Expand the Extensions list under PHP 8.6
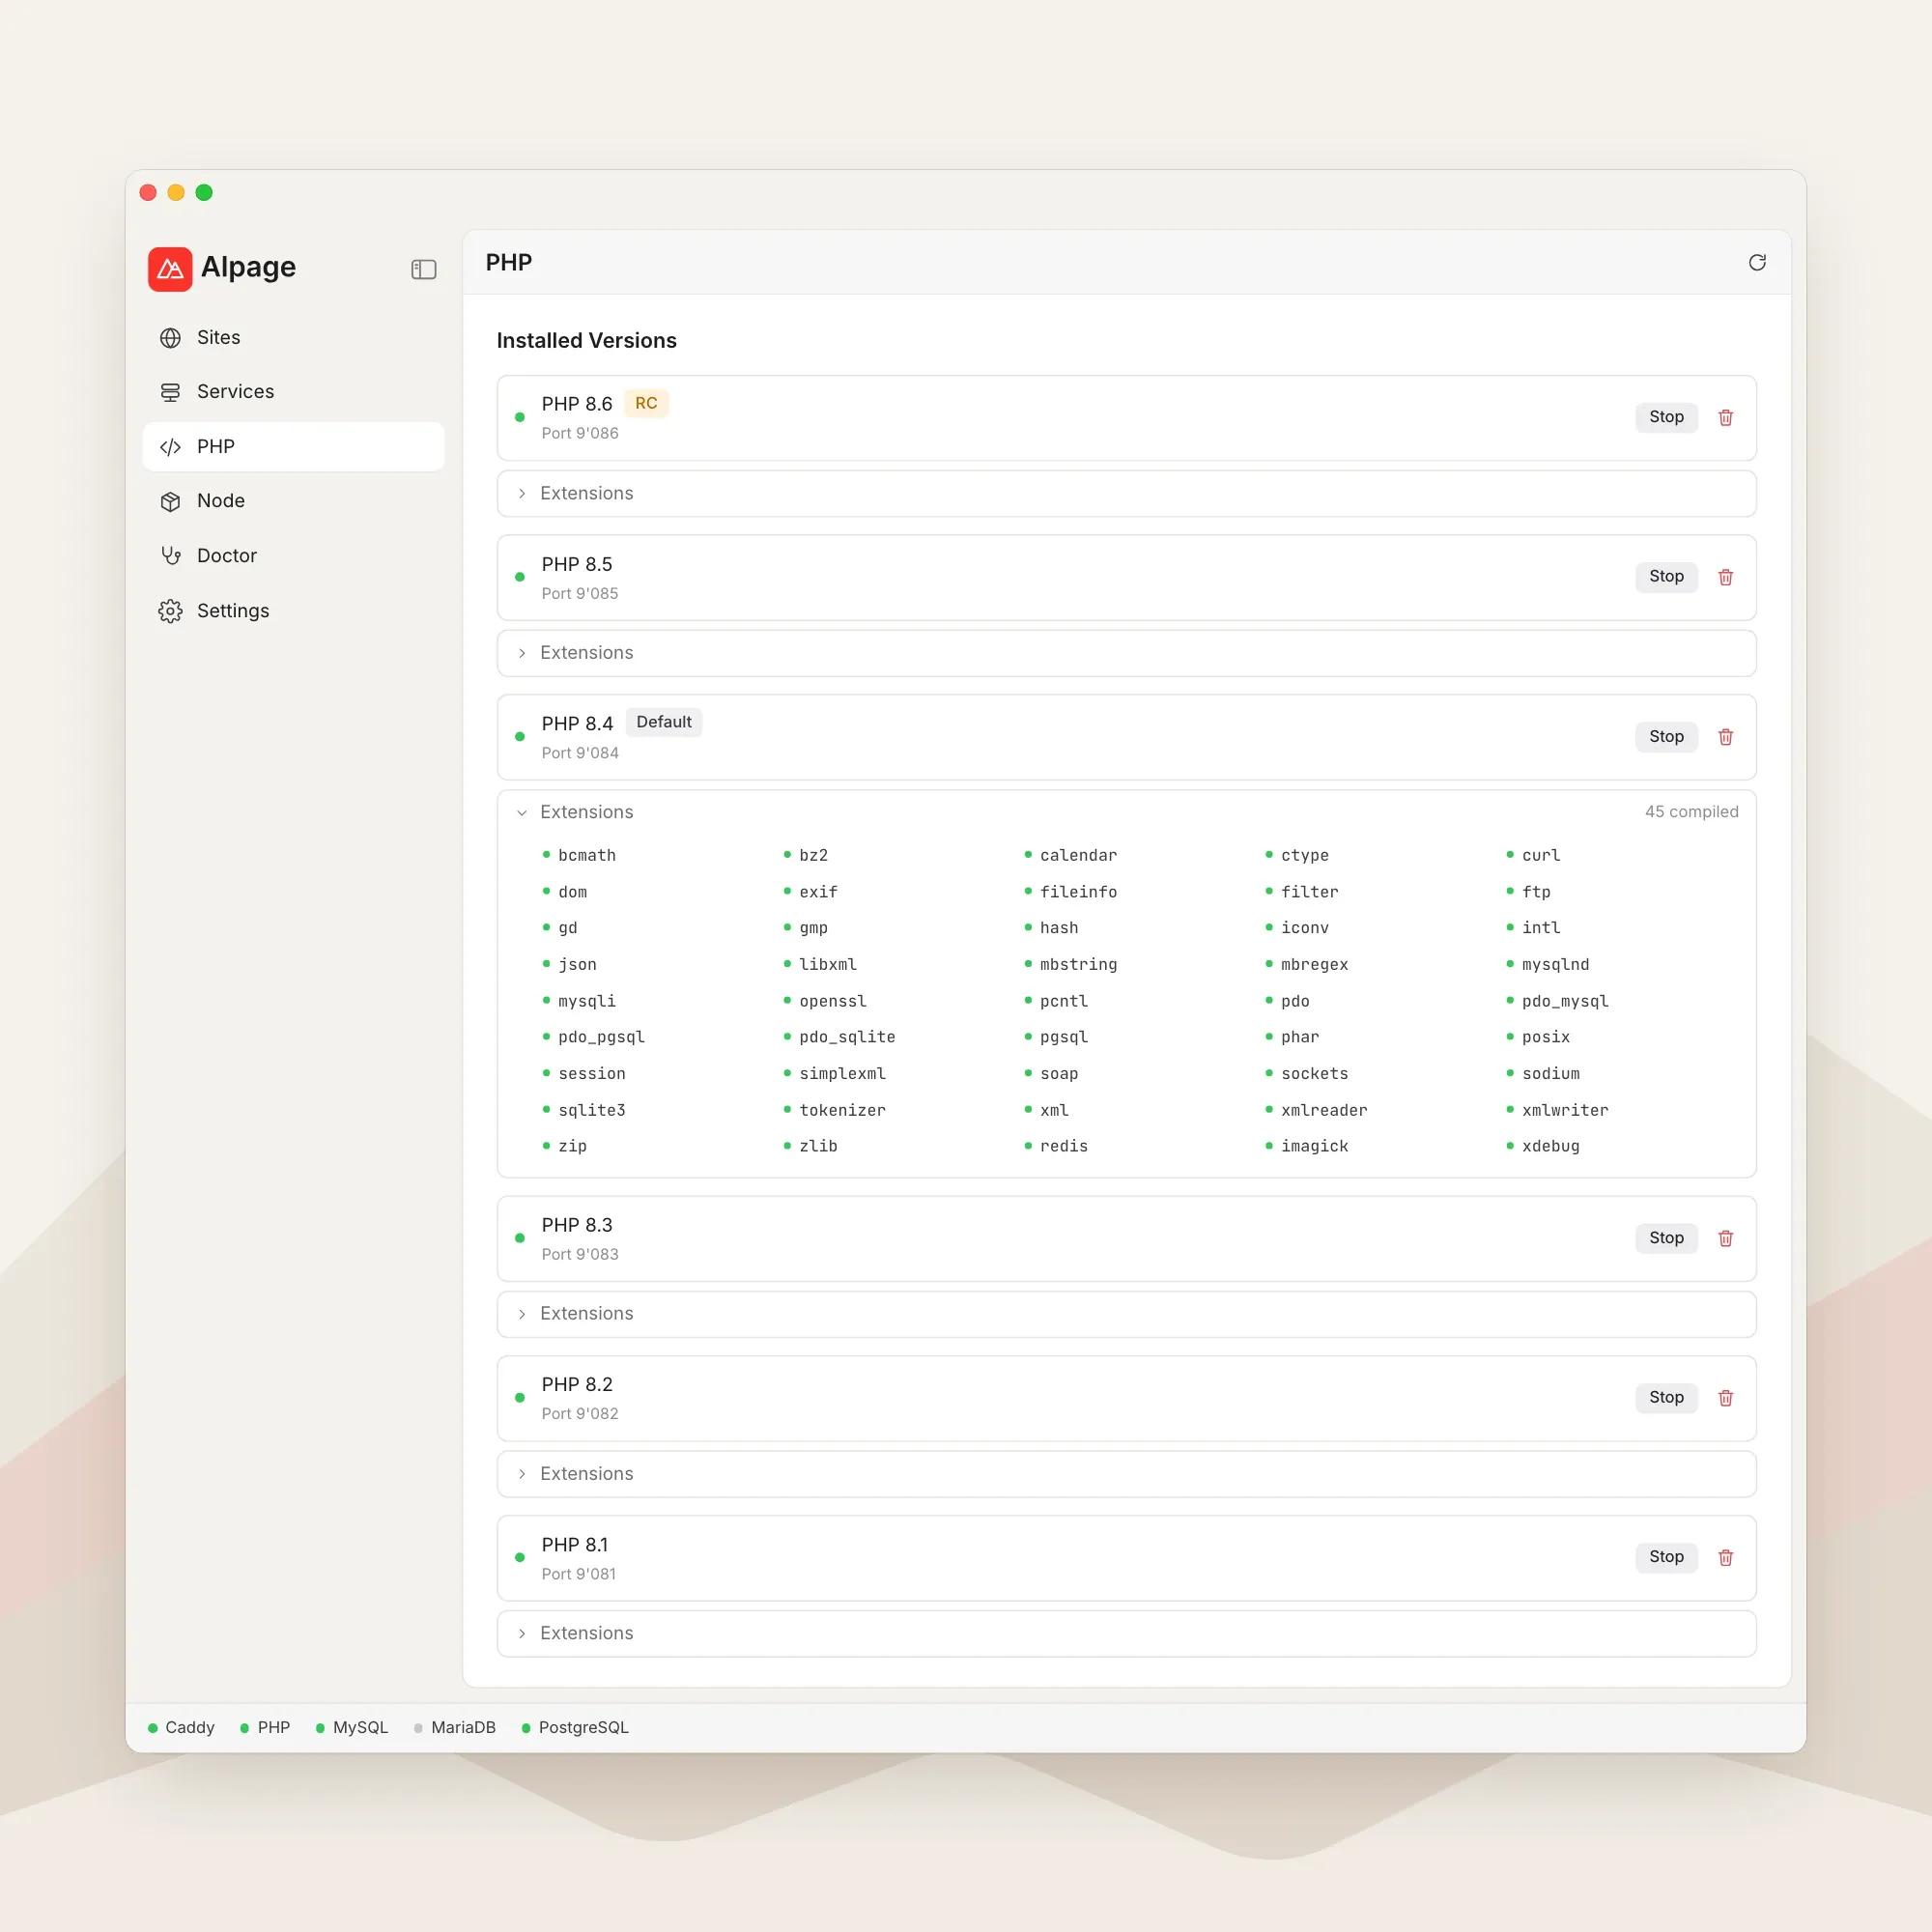The image size is (1932, 1932). 1126,493
